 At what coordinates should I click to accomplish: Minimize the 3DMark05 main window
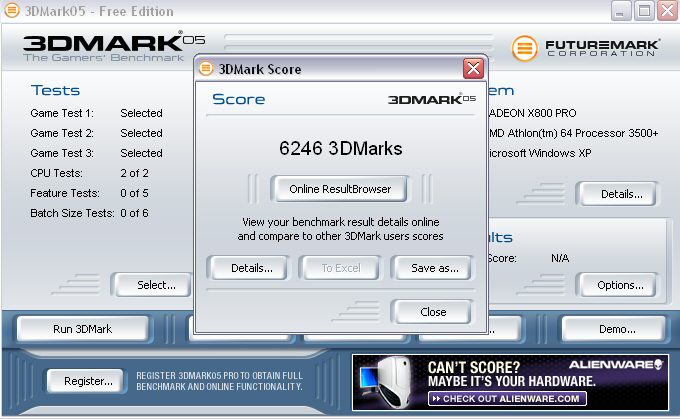tap(621, 11)
